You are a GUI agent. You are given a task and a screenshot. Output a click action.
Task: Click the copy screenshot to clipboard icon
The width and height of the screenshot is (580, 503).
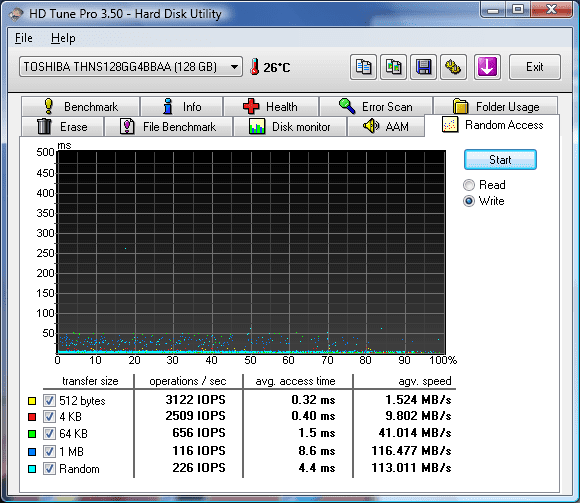(x=393, y=67)
